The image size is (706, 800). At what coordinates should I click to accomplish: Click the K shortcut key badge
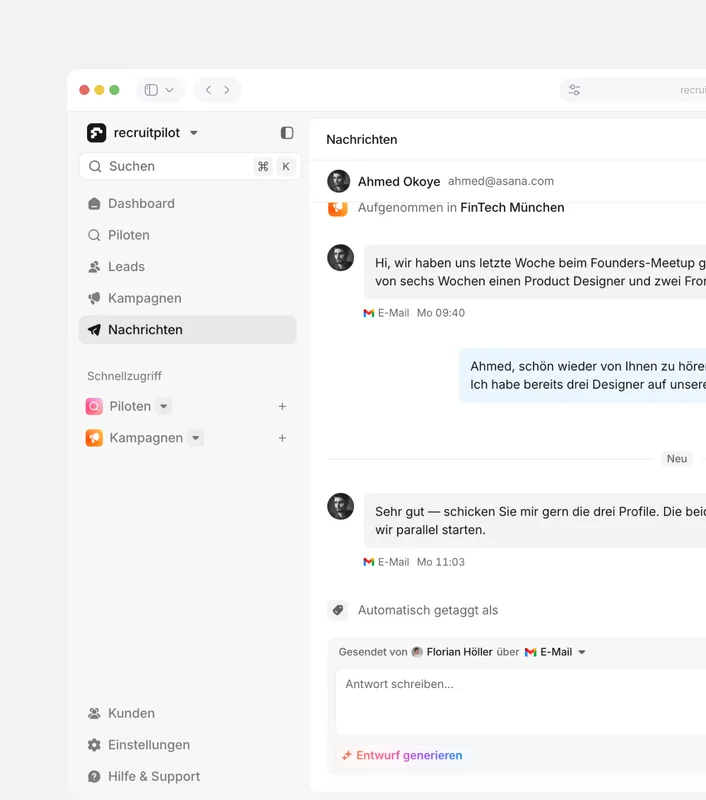coord(286,166)
